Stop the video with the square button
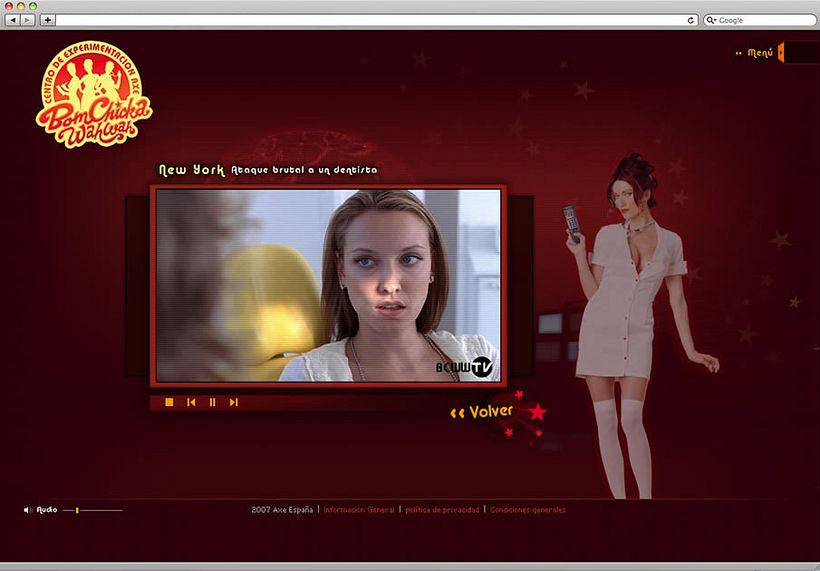 point(169,402)
